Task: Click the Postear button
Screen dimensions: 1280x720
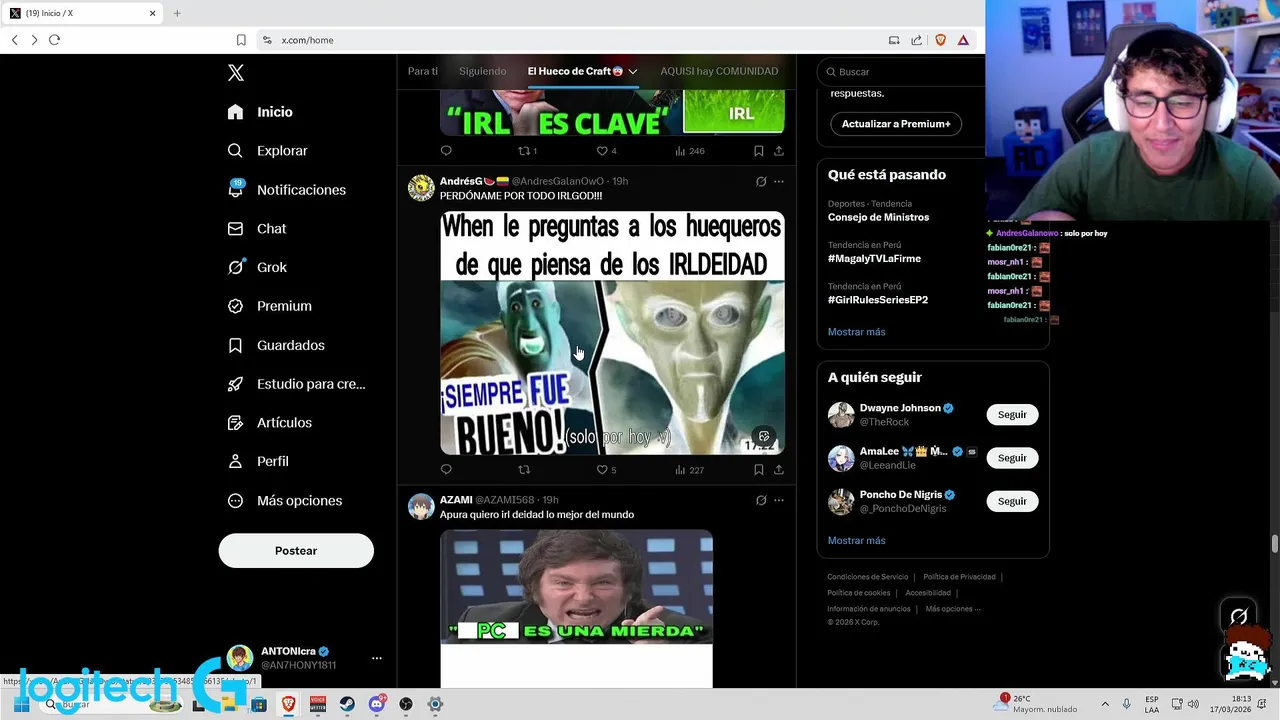Action: pos(296,551)
